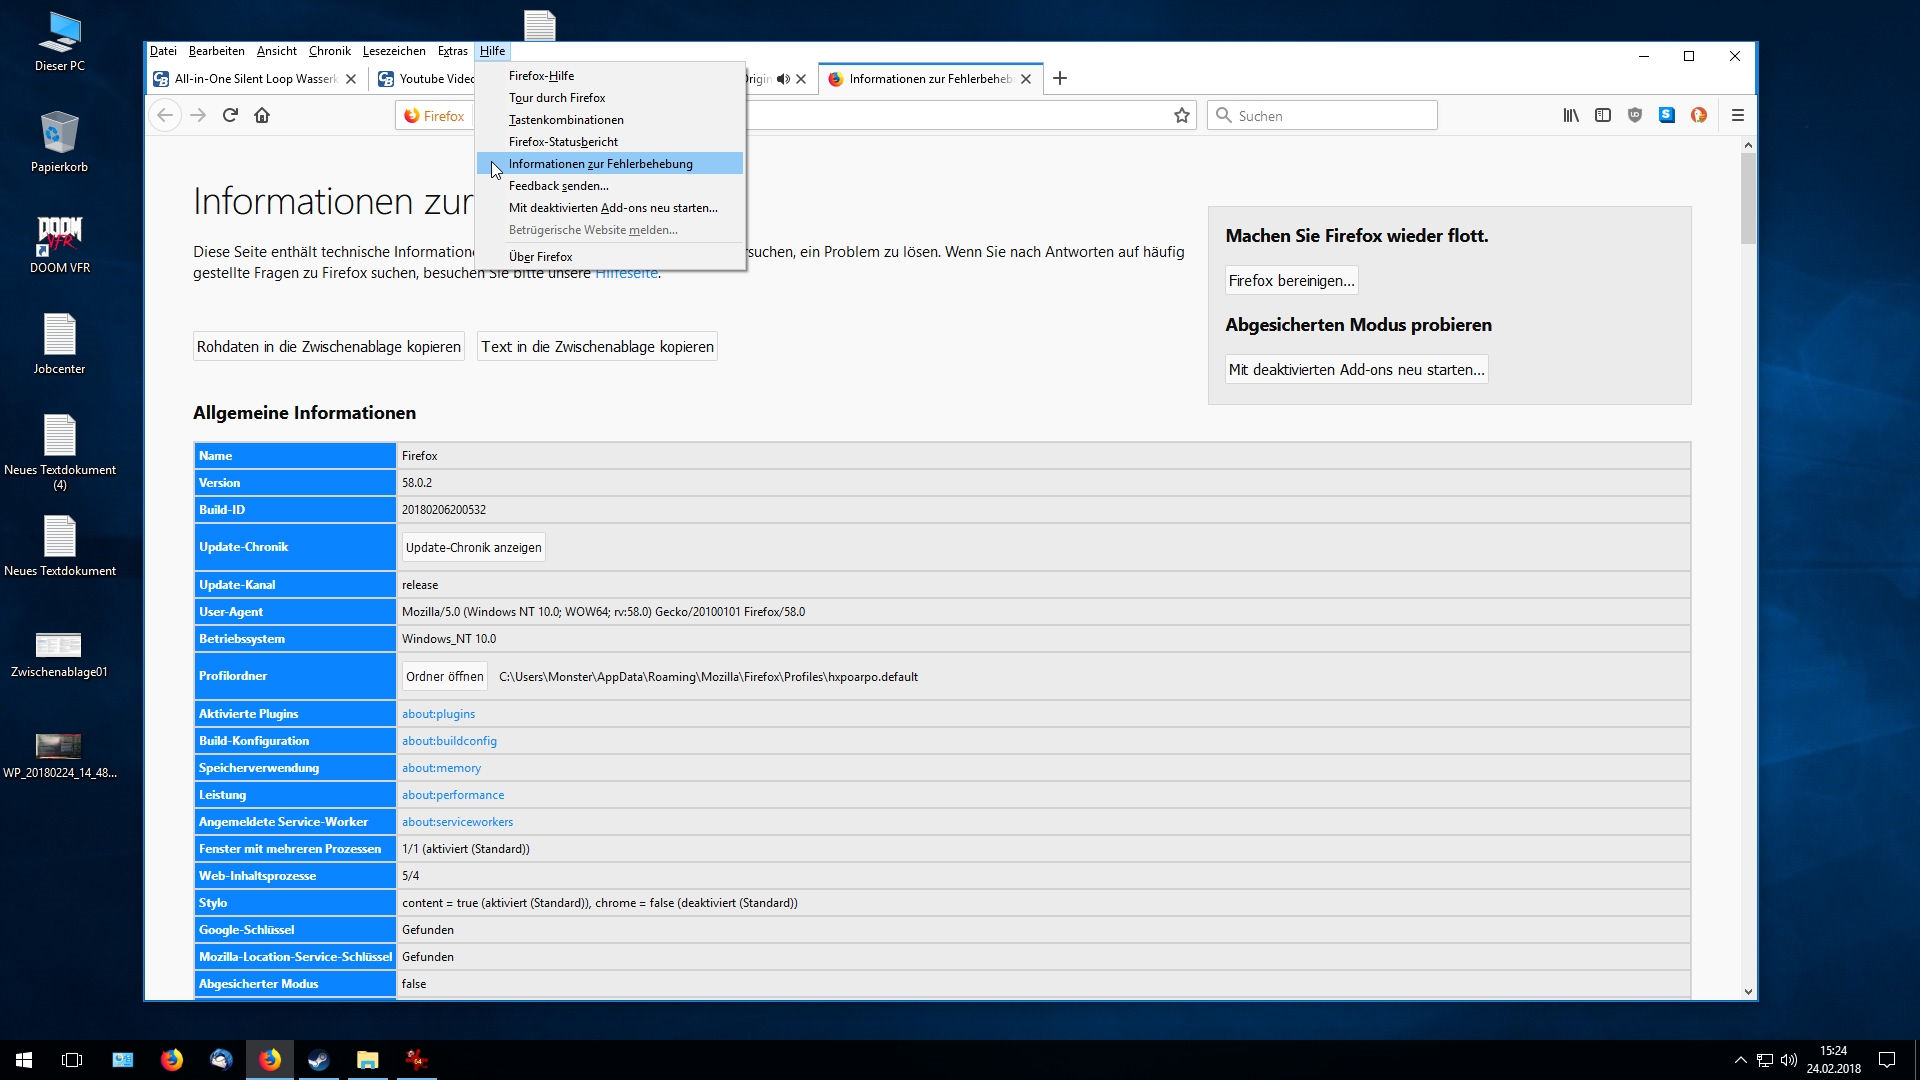Show hidden system tray icons
The height and width of the screenshot is (1080, 1920).
click(x=1740, y=1060)
